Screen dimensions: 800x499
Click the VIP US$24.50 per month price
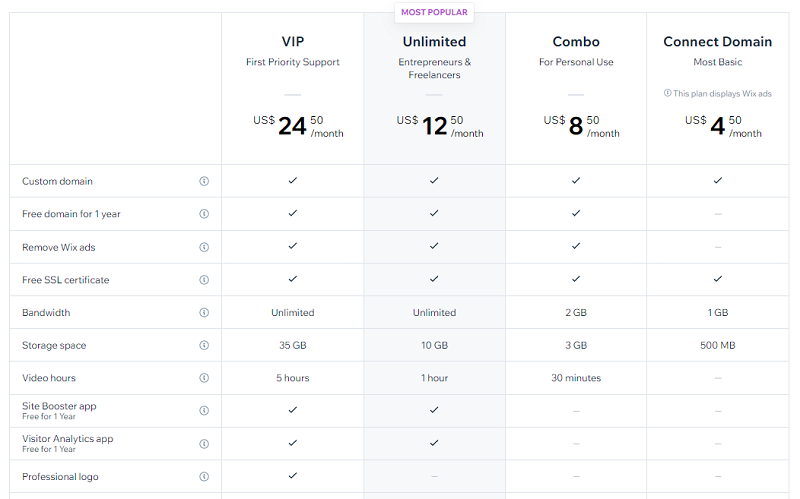tap(297, 126)
